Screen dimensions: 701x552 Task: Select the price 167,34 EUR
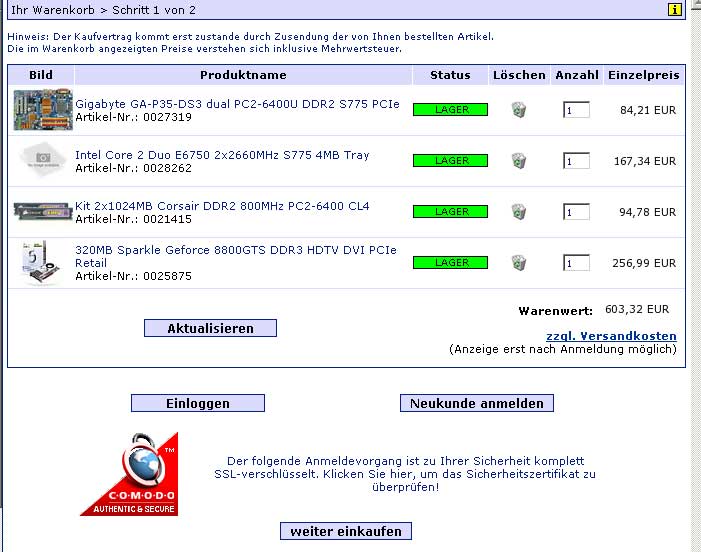point(645,161)
